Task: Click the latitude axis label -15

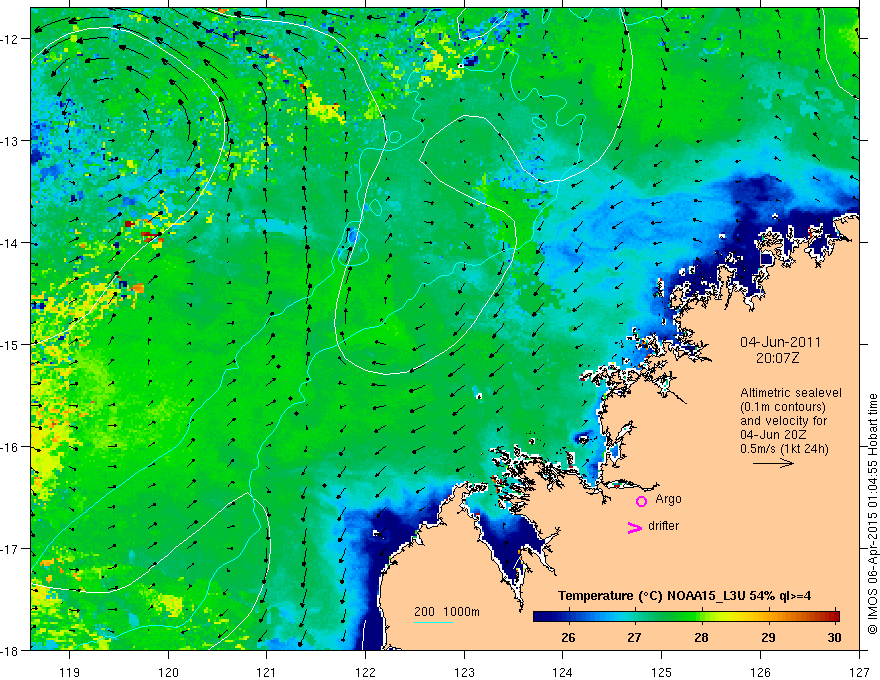Action: pyautogui.click(x=11, y=344)
